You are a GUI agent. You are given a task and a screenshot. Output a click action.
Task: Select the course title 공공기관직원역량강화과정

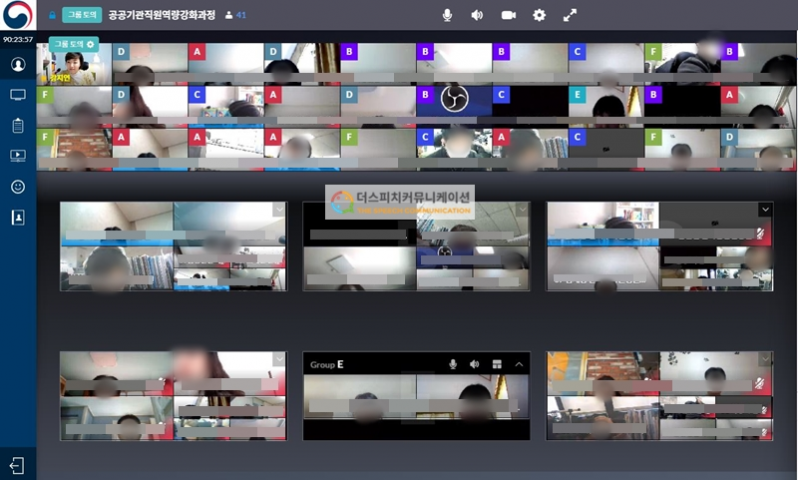click(162, 15)
